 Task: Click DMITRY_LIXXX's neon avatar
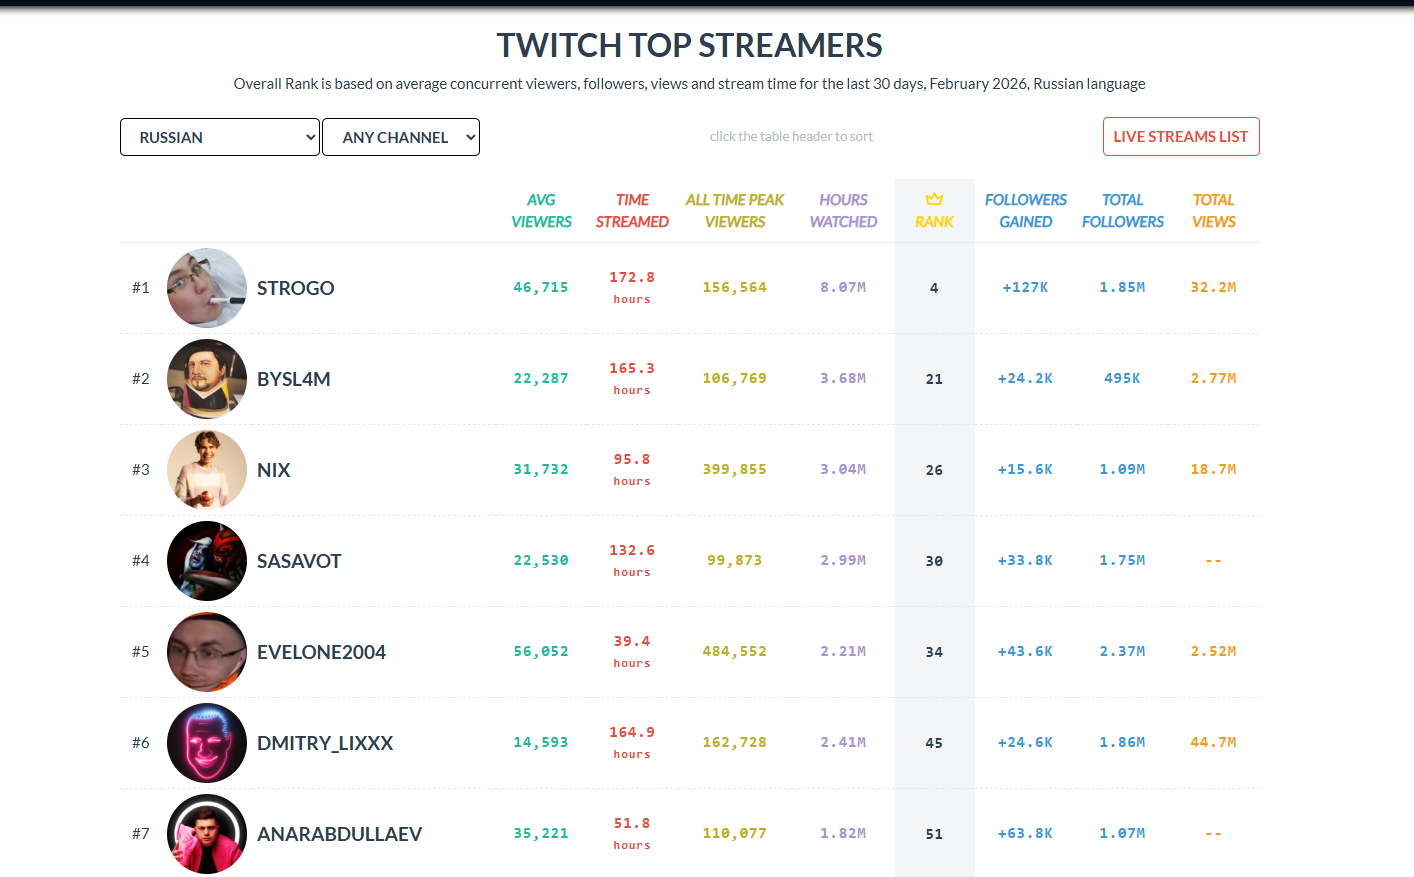pyautogui.click(x=207, y=743)
